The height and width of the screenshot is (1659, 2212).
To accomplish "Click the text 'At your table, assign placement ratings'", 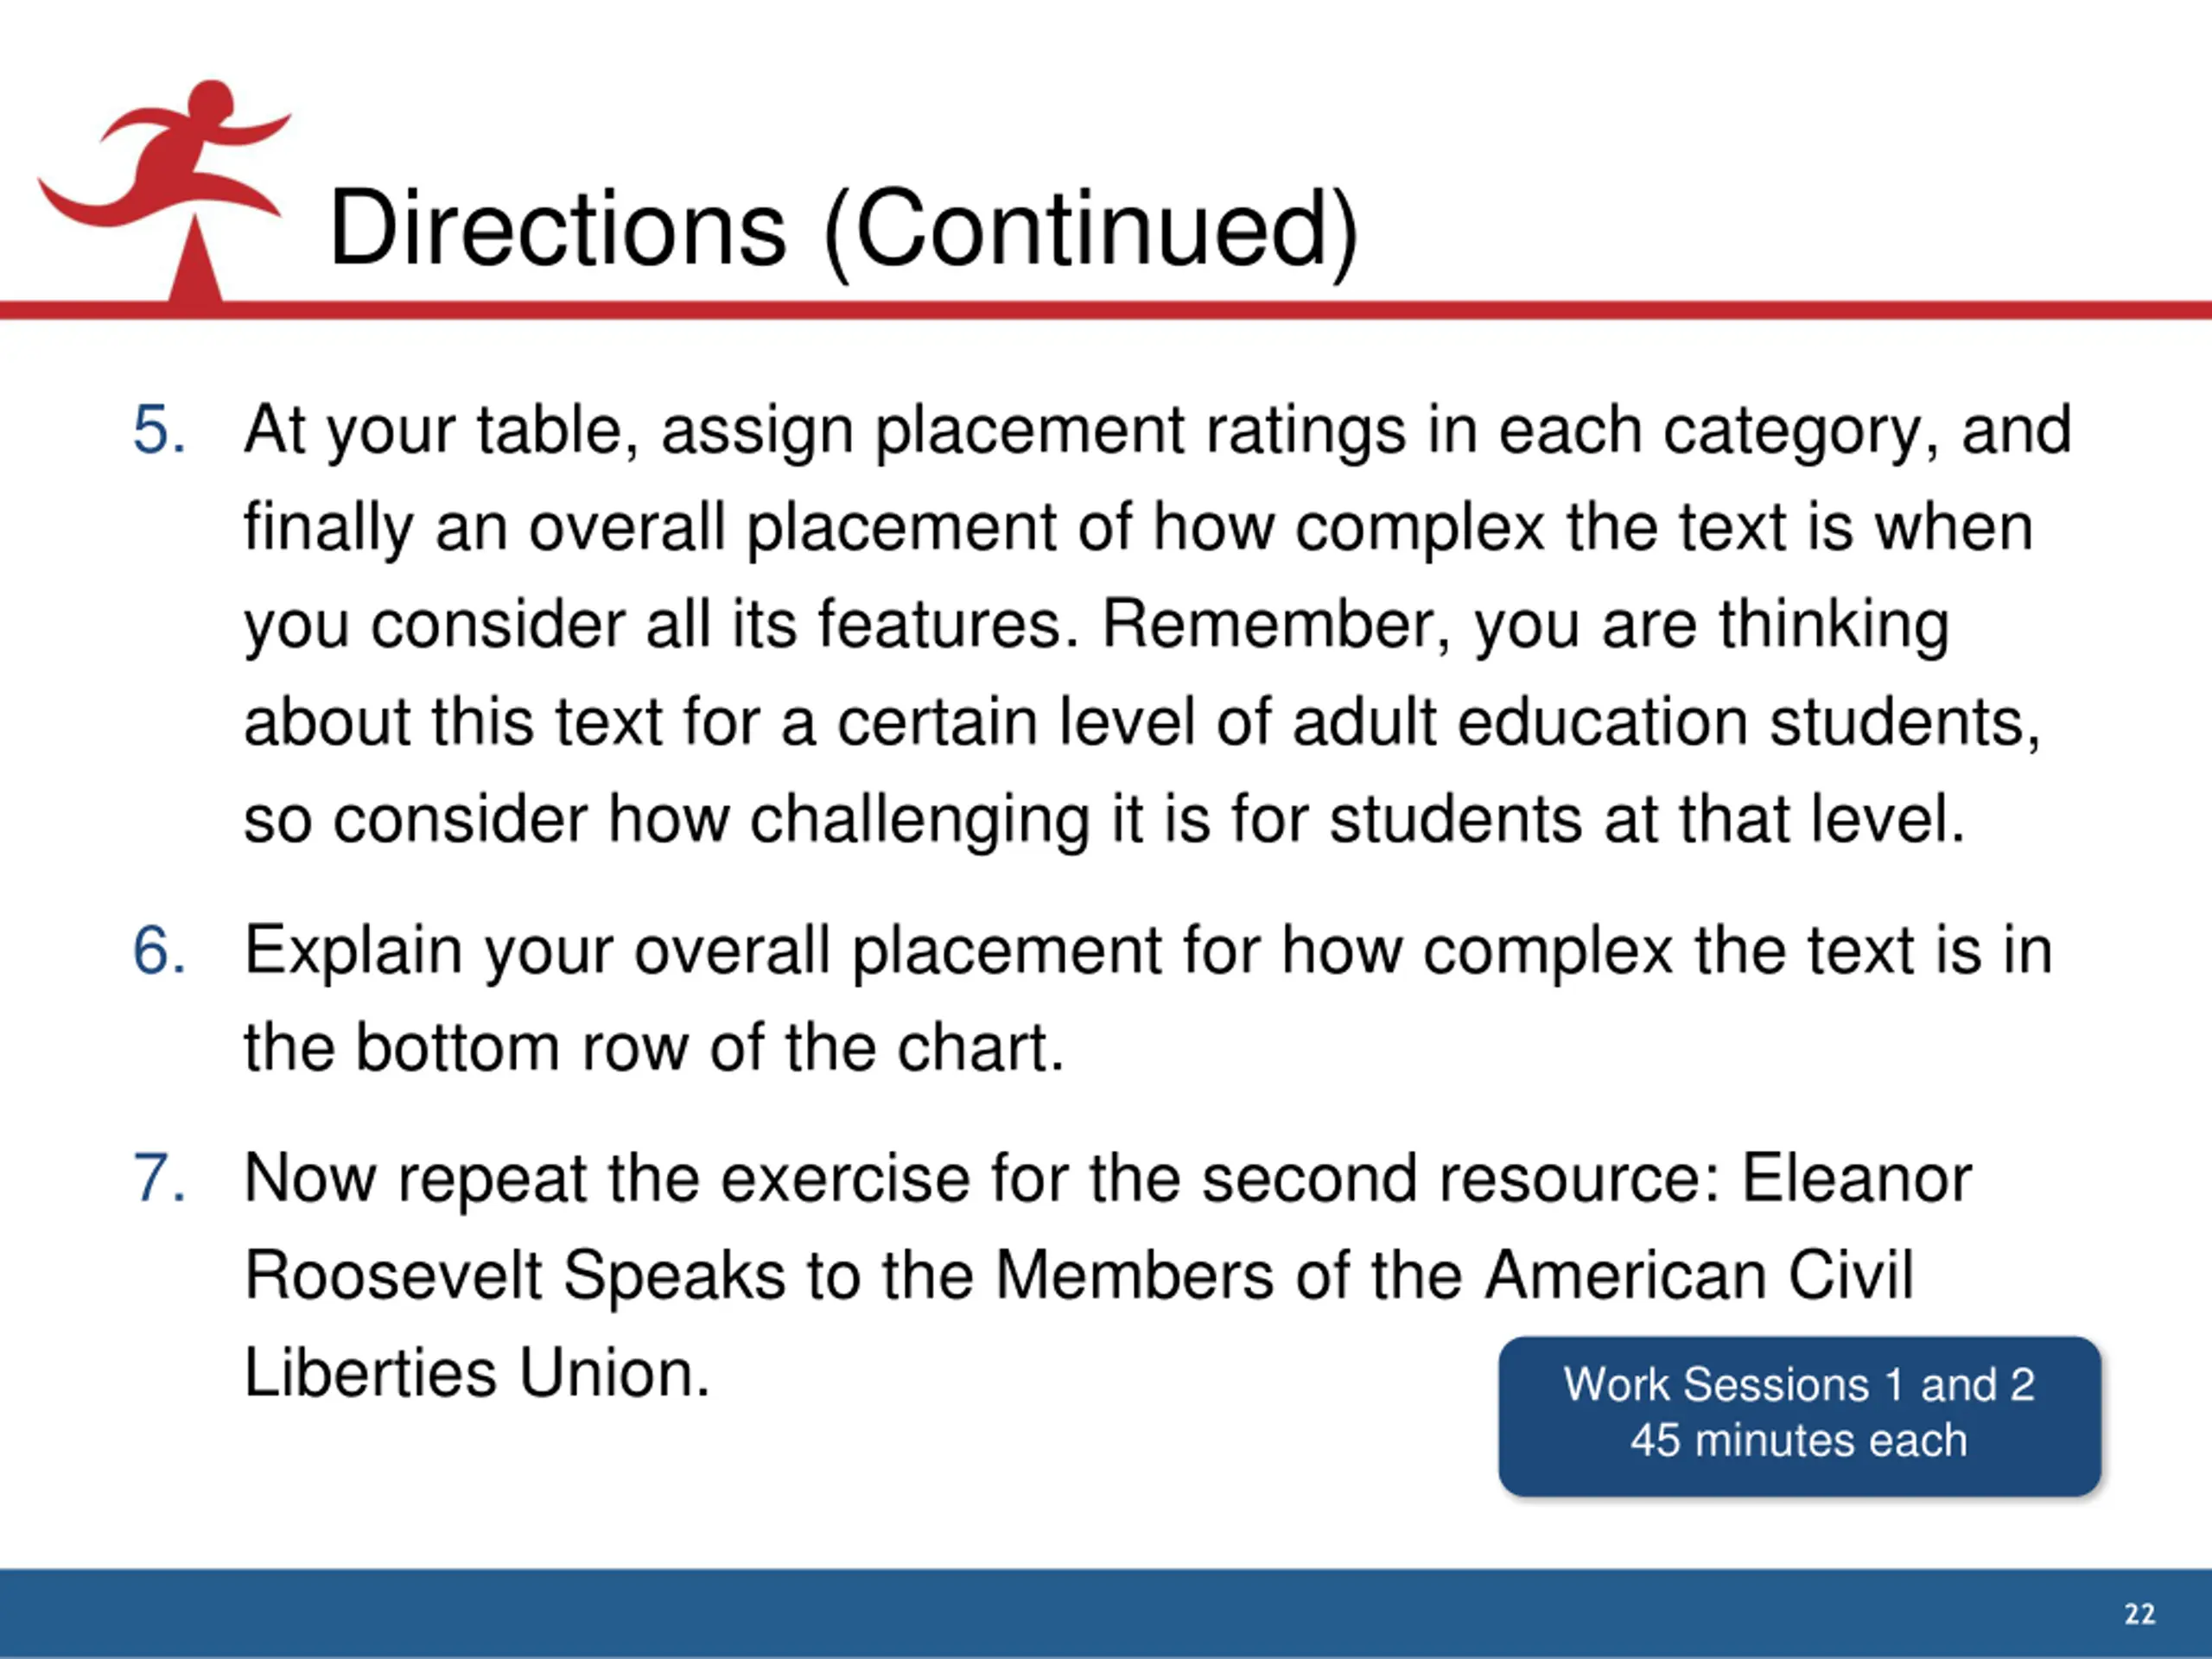I will (824, 432).
